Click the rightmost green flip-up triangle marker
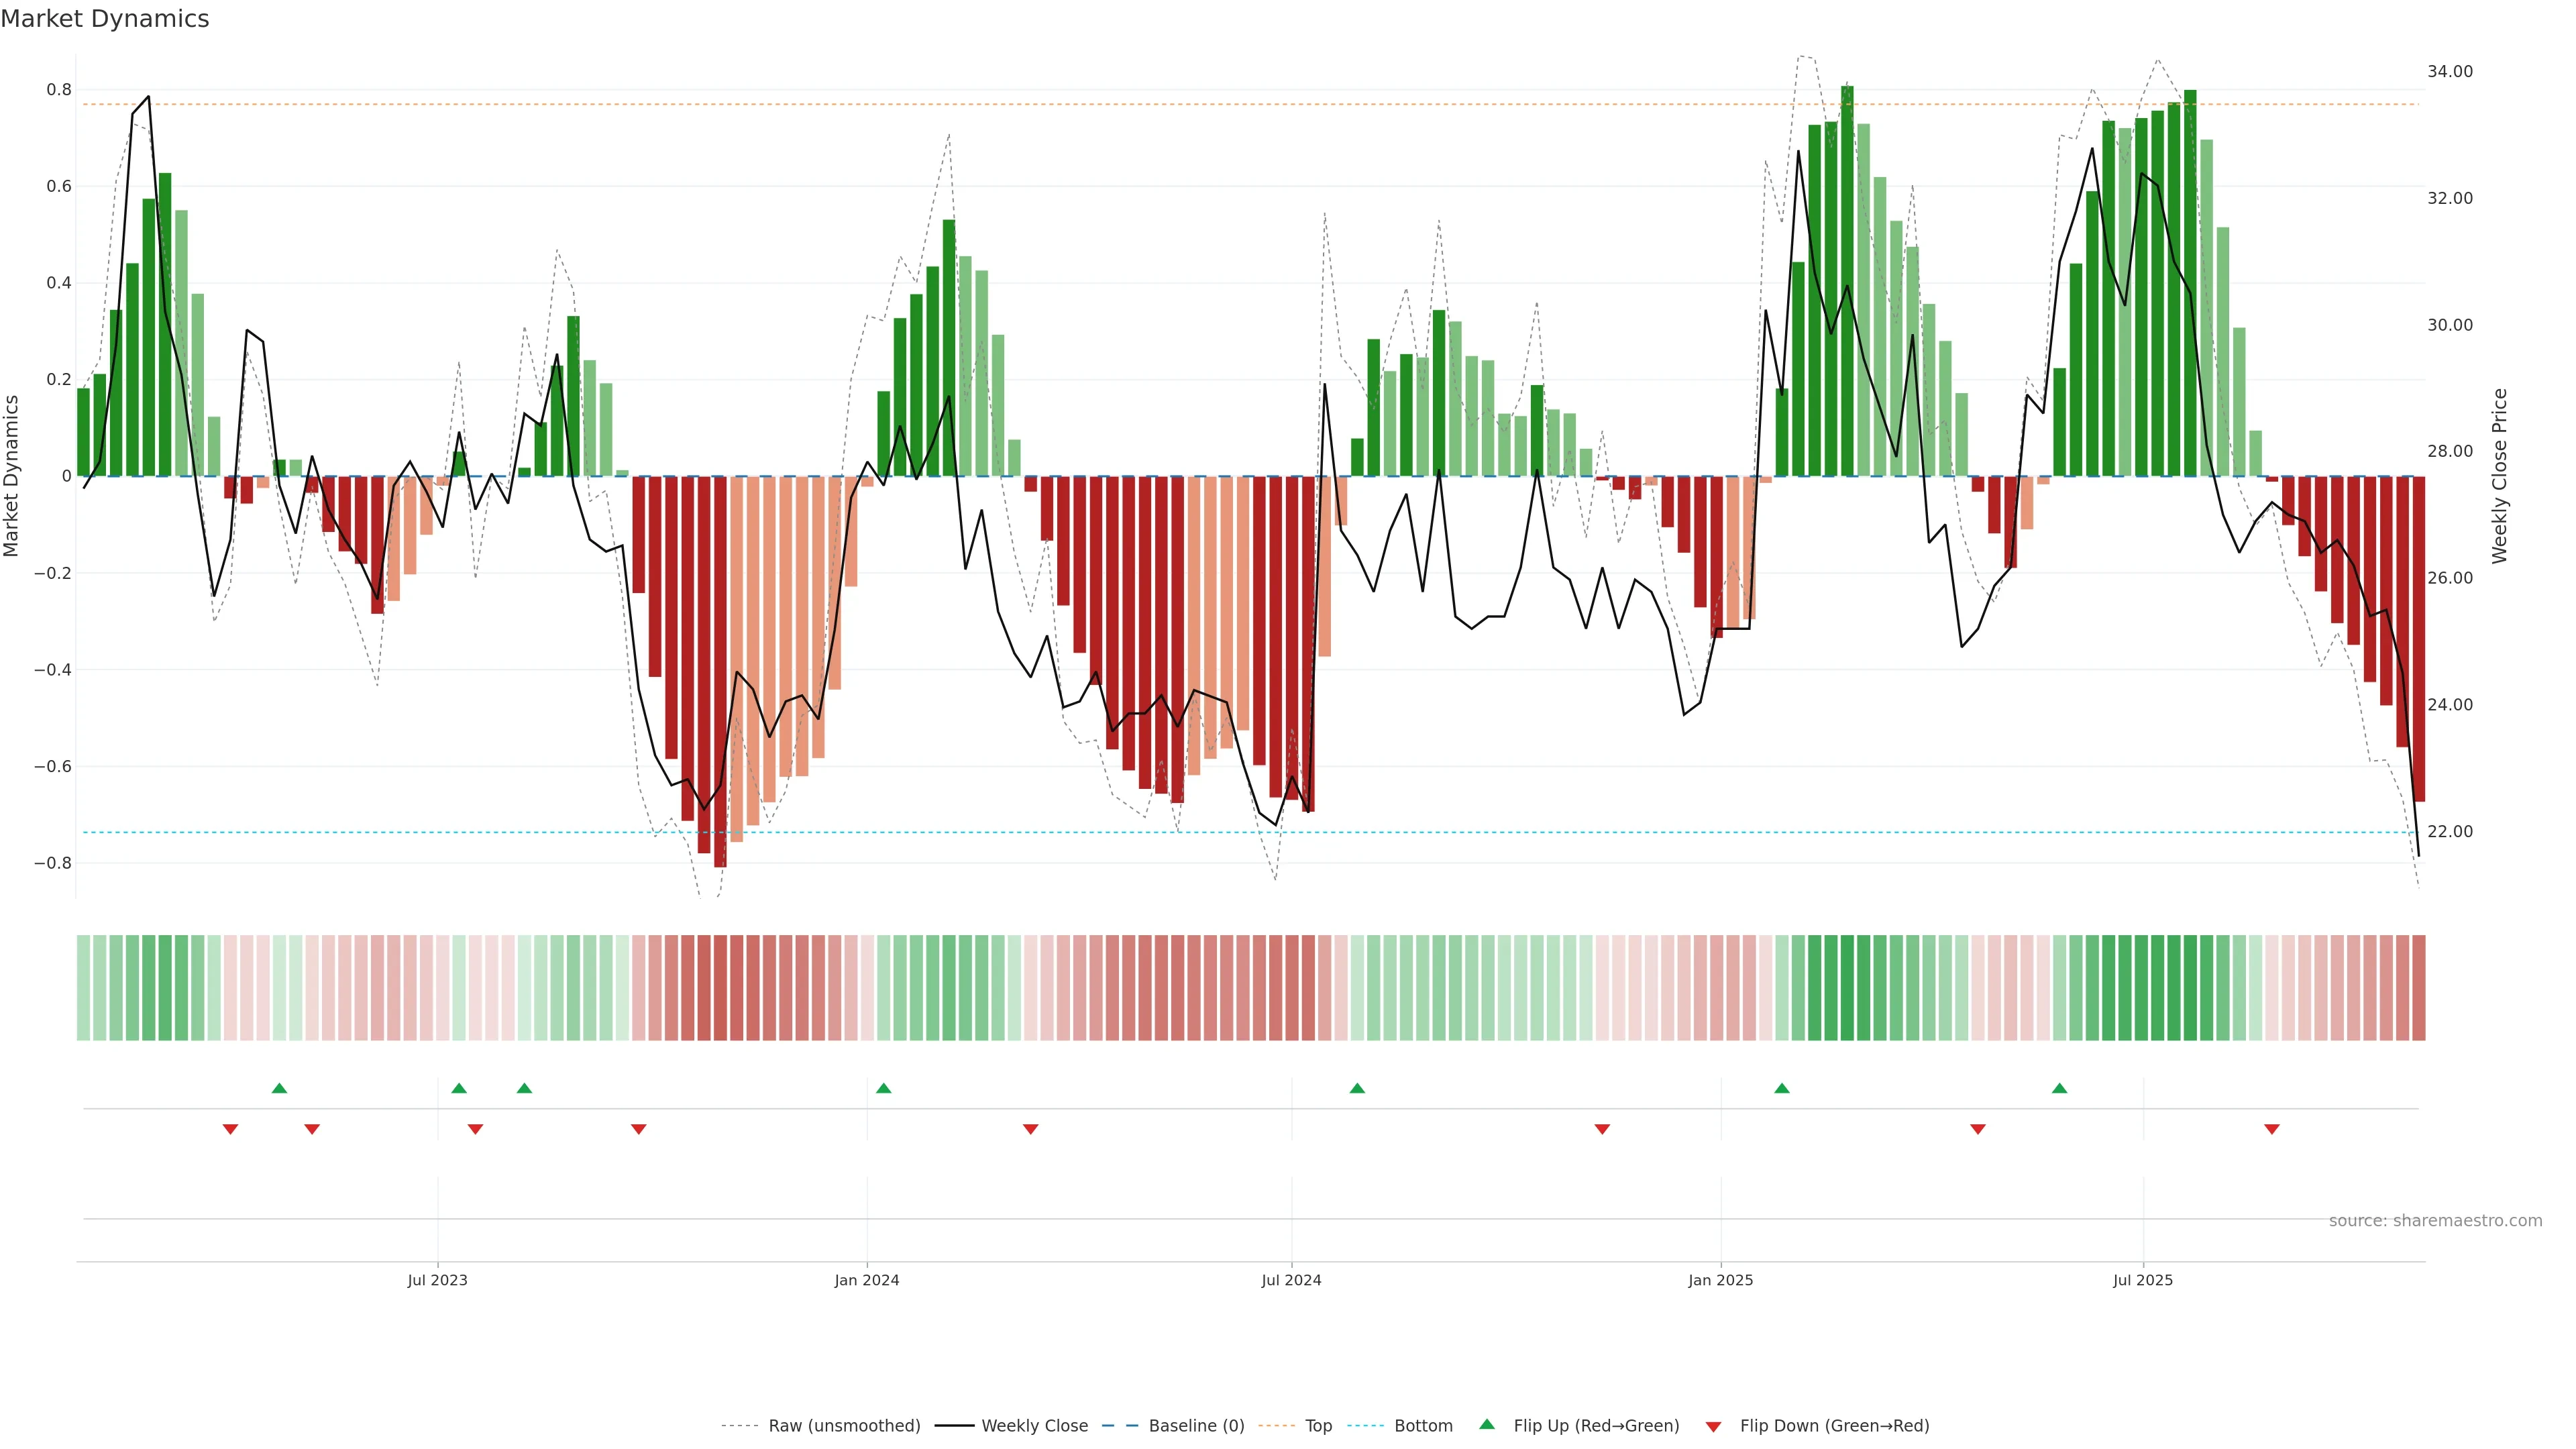Screen dimensions: 2576x1449 pyautogui.click(x=2059, y=1088)
